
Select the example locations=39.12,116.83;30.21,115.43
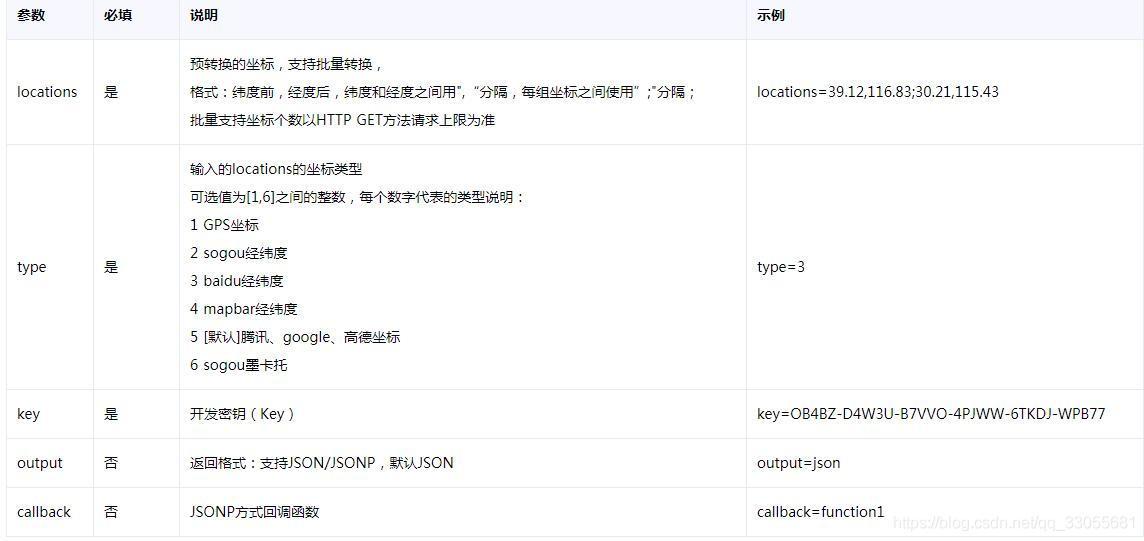[878, 92]
